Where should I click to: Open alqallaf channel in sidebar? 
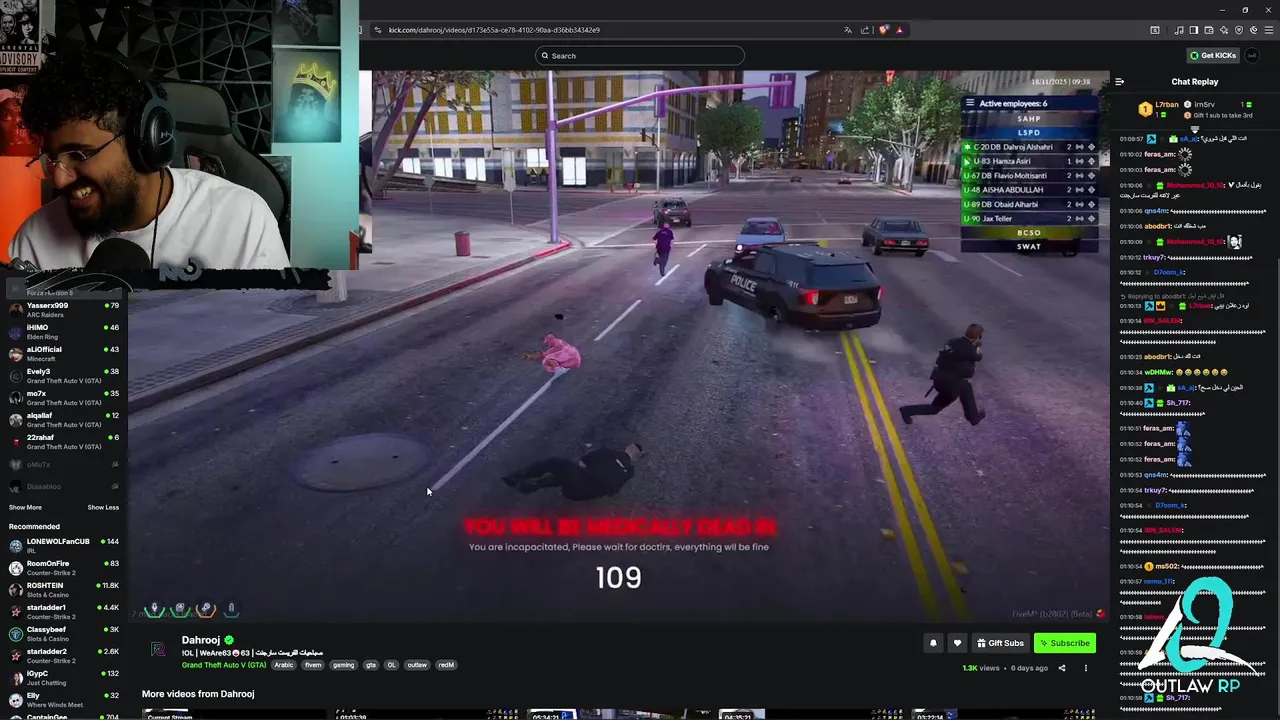pyautogui.click(x=64, y=420)
